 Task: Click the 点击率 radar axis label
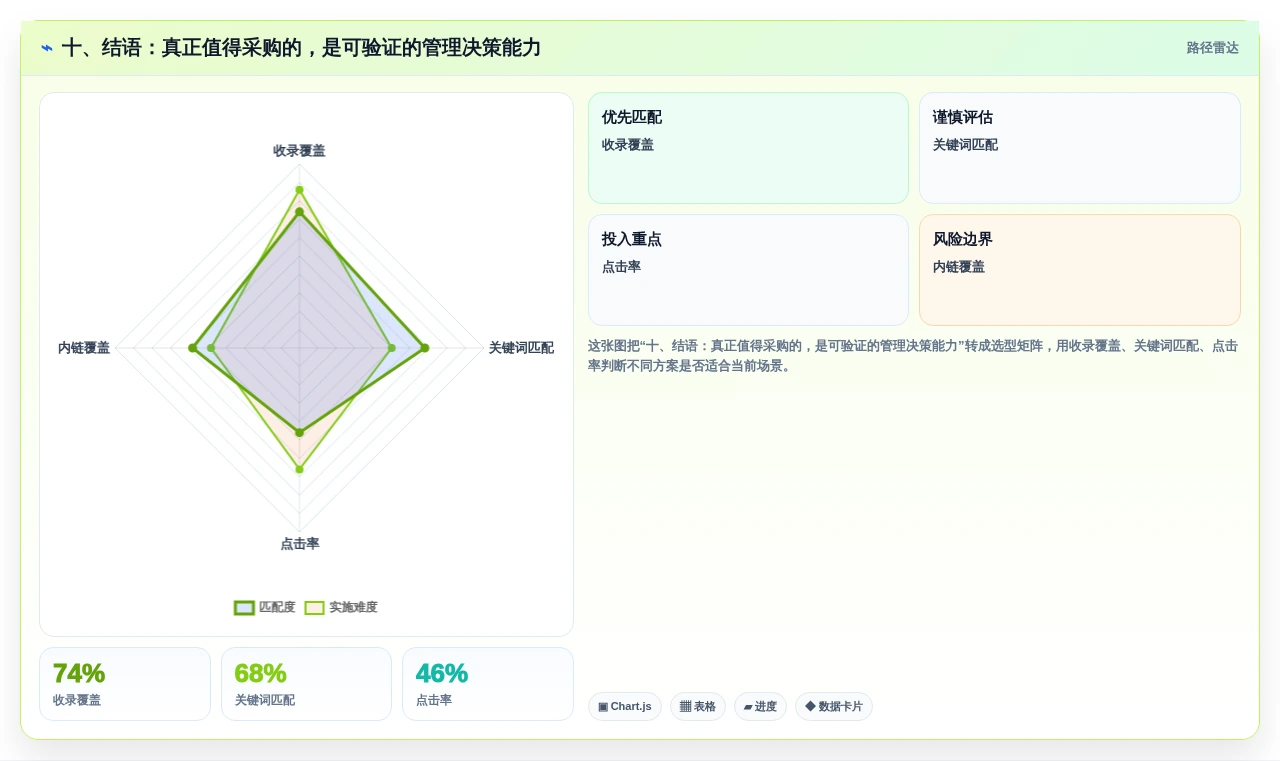(300, 544)
